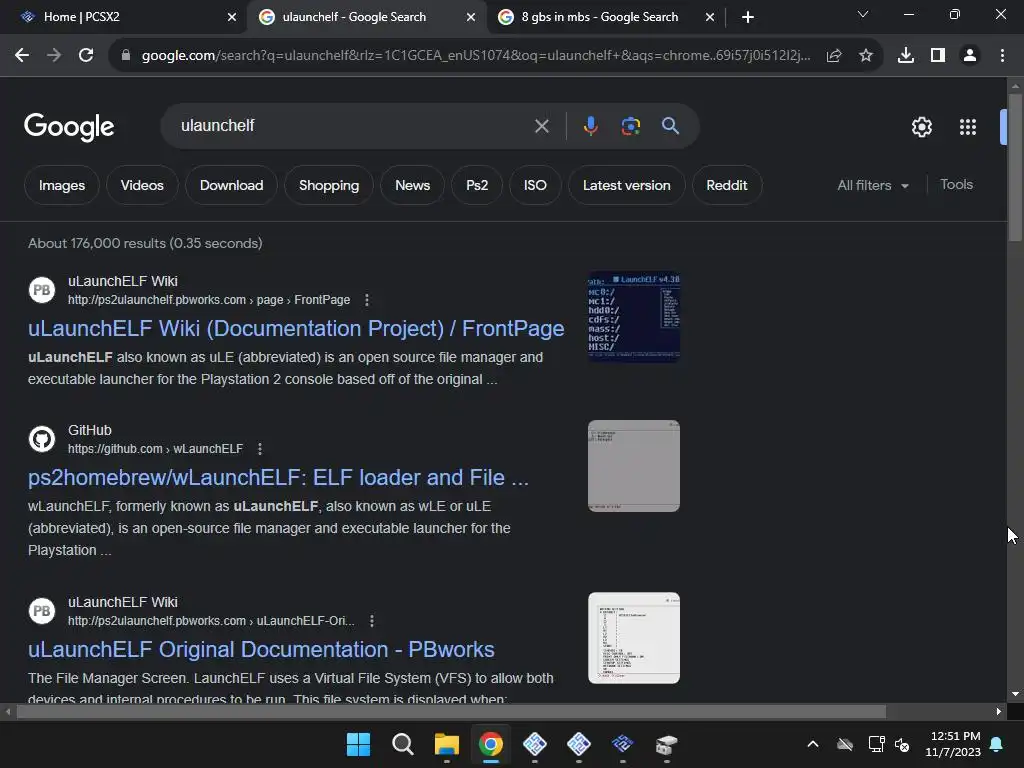
Task: Show hidden system tray icons
Action: coord(813,744)
